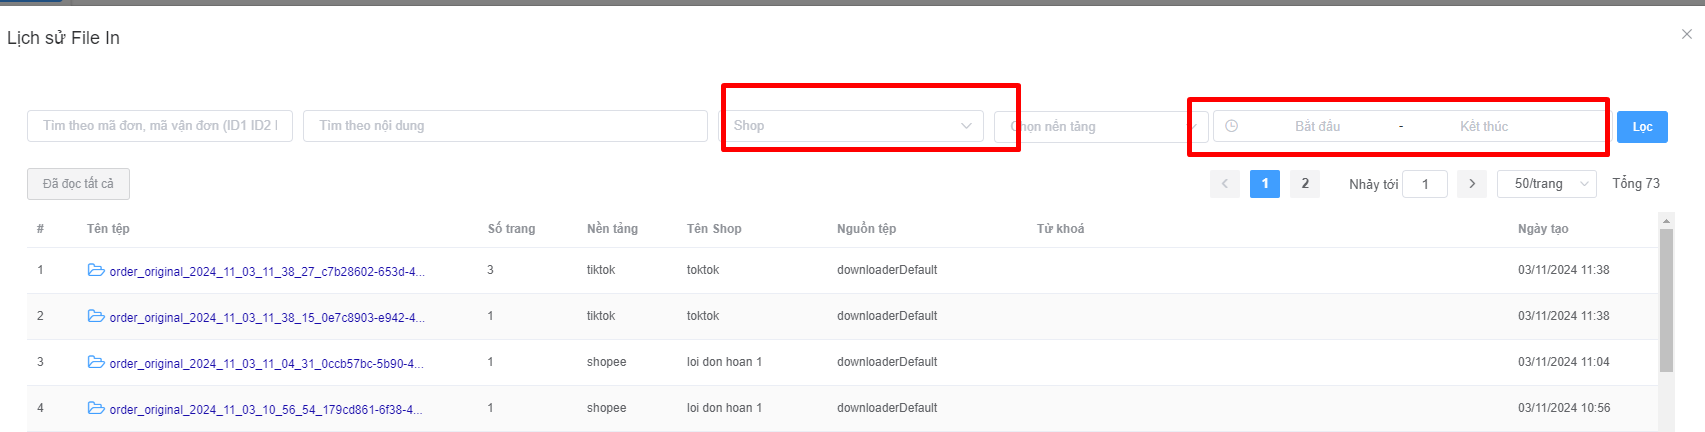Click folder icon of second order file
This screenshot has width=1705, height=432.
96,316
